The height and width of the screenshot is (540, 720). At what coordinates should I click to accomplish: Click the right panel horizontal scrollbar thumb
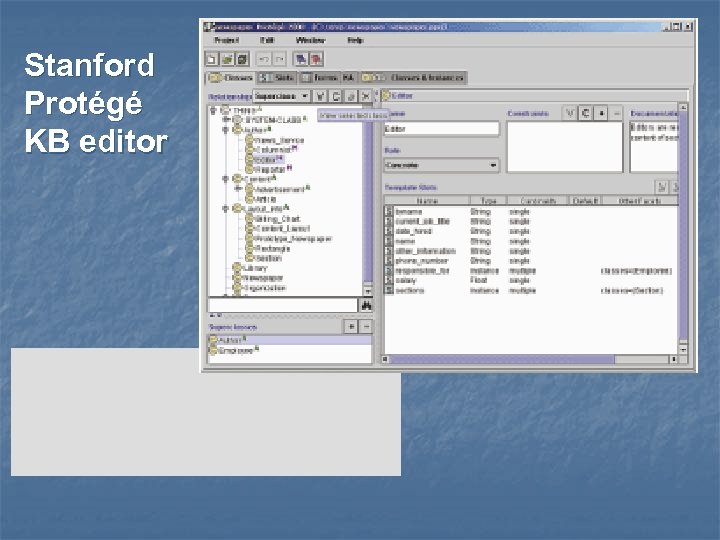click(x=501, y=359)
